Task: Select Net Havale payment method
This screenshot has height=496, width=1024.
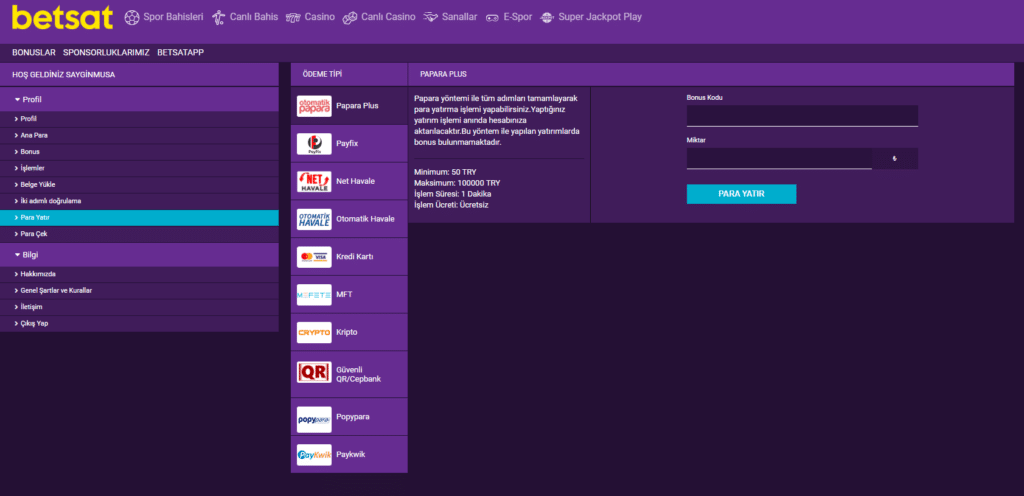Action: click(x=349, y=181)
